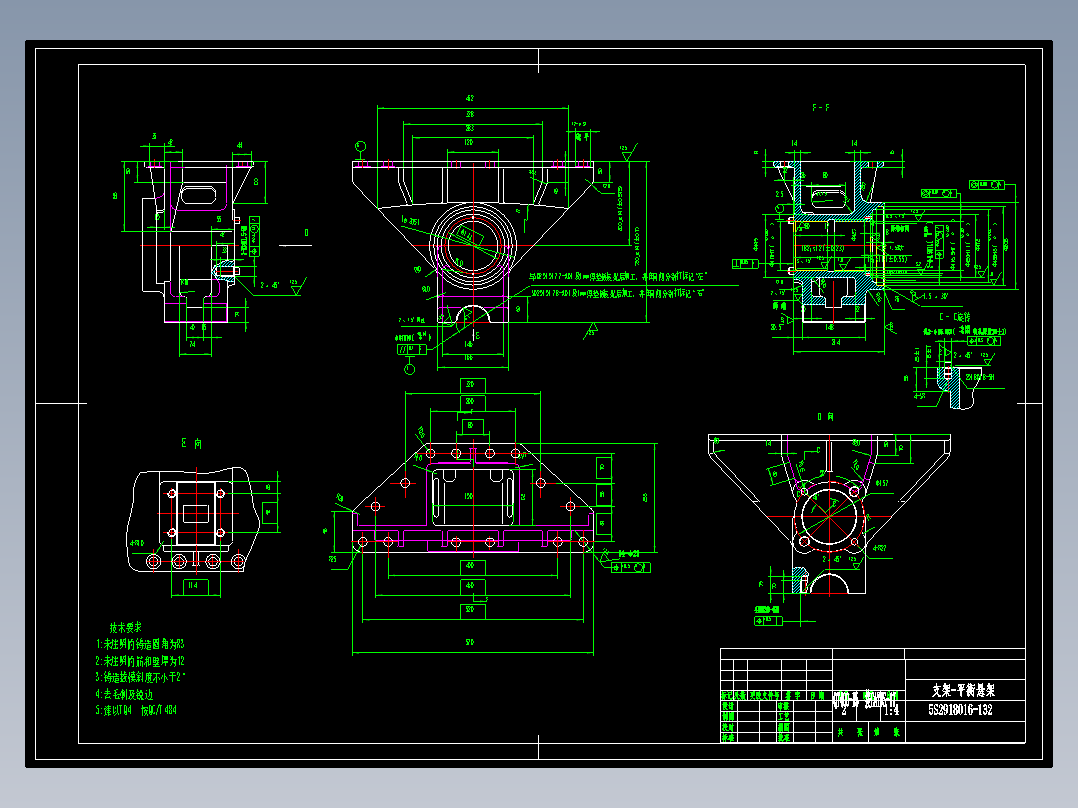Select technical note 4 去毛刺及锐边

click(x=124, y=695)
